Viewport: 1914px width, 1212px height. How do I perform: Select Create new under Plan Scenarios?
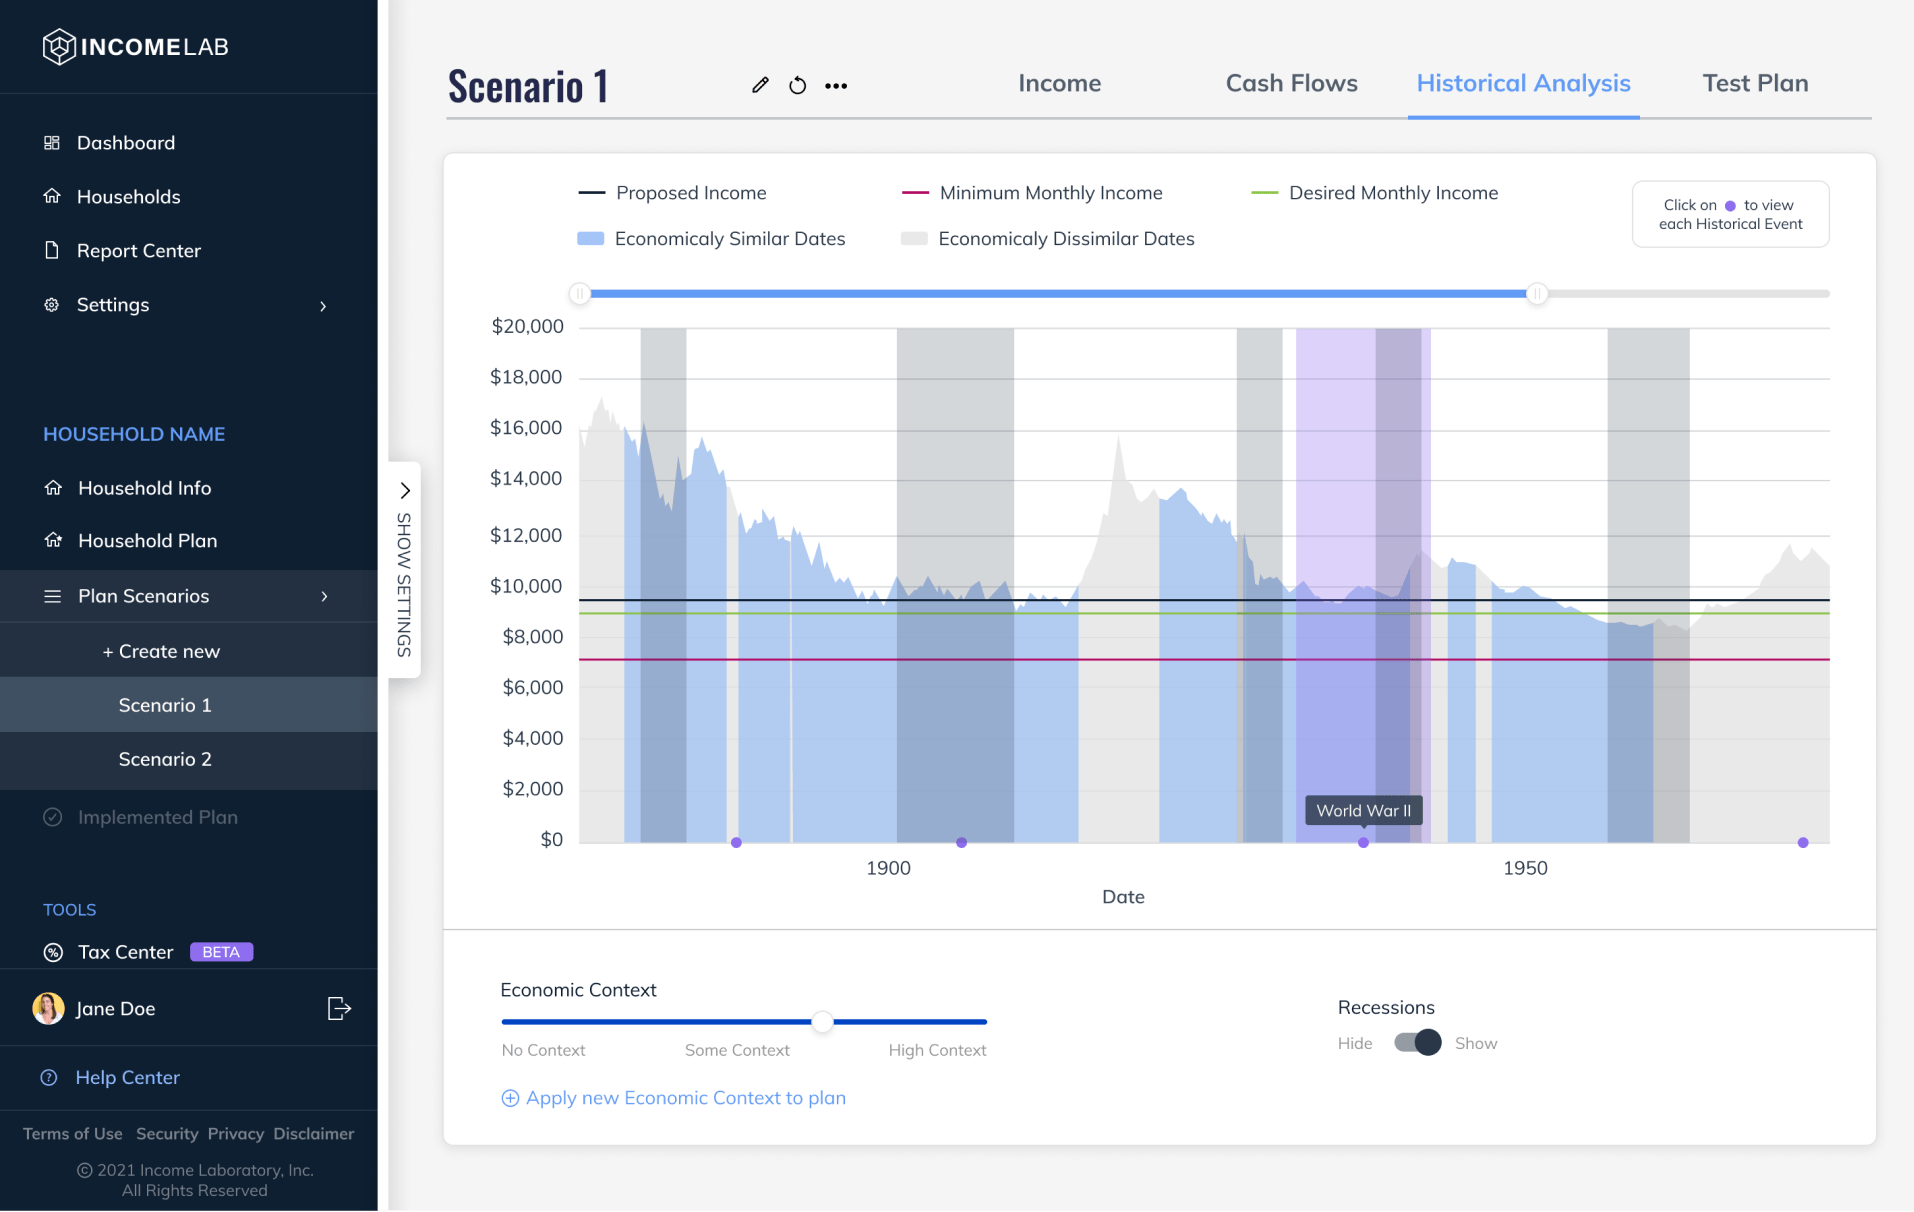click(x=161, y=650)
